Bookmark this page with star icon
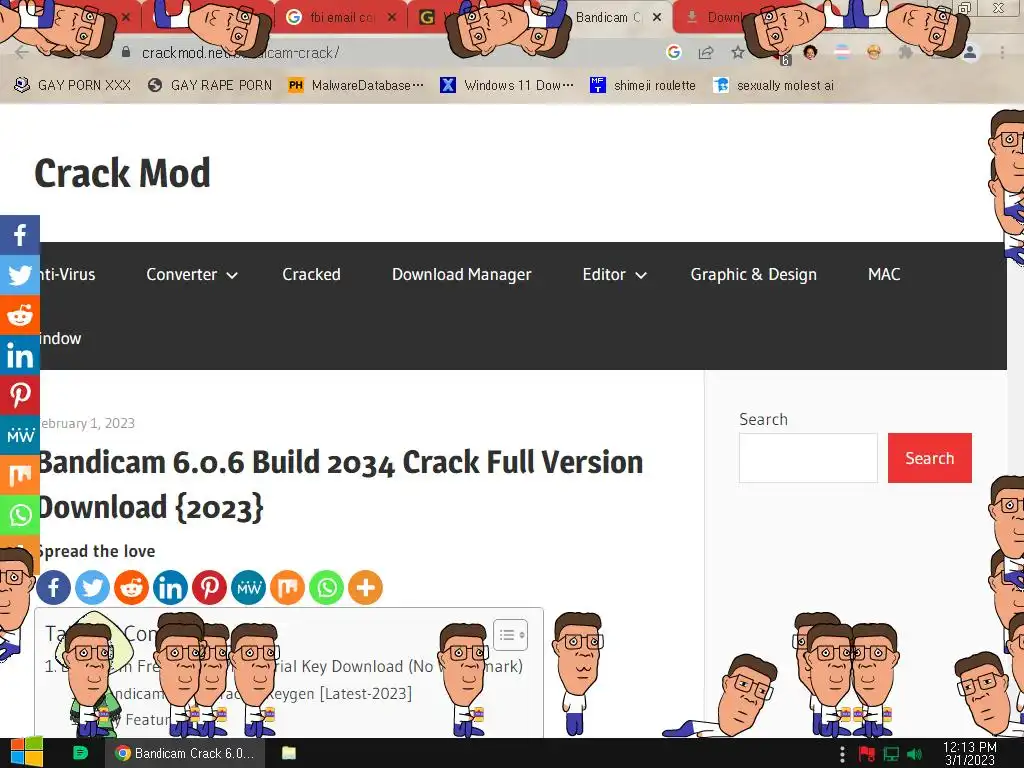Screen dimensions: 1024x768 coord(737,53)
